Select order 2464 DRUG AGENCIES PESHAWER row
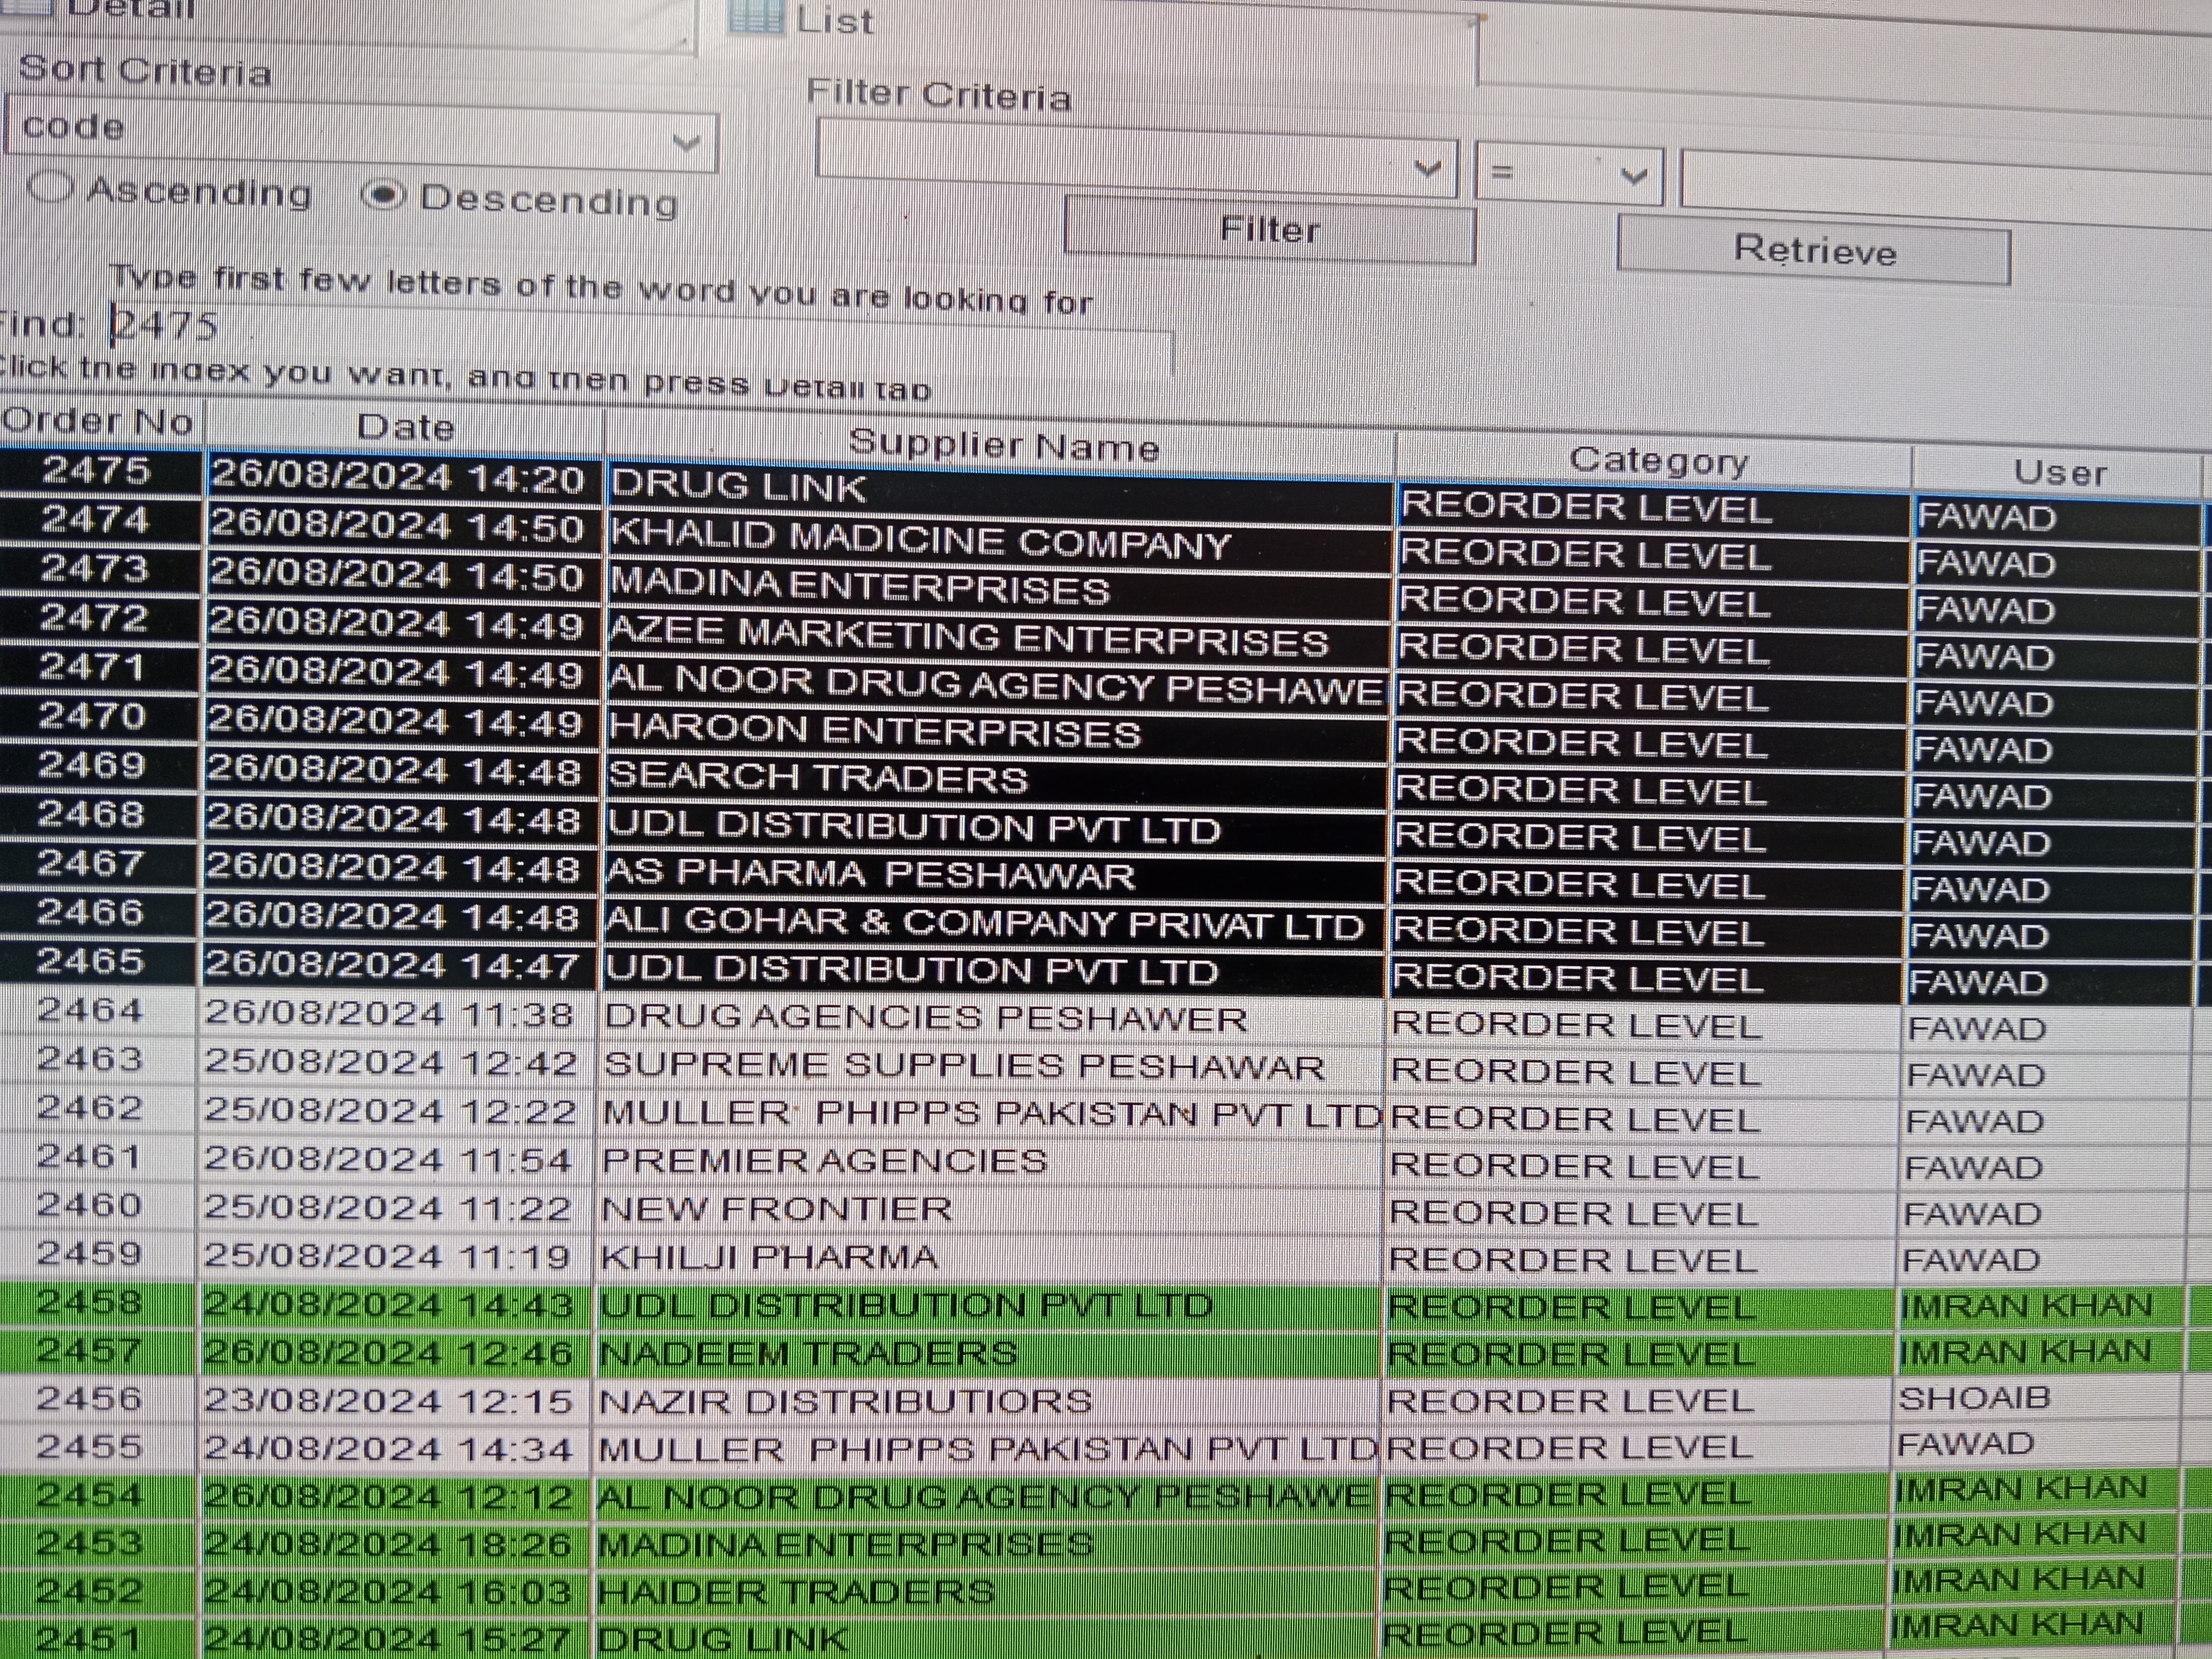Screen dimensions: 2212x1659 coord(925,1019)
